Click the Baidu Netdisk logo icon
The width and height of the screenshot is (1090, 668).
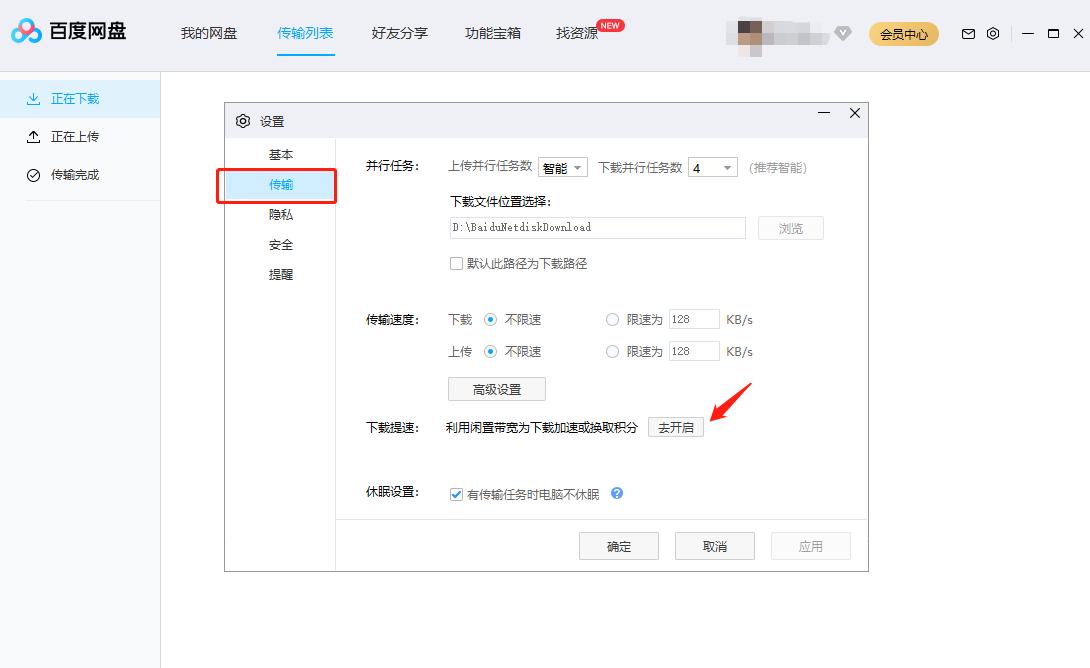coord(26,31)
